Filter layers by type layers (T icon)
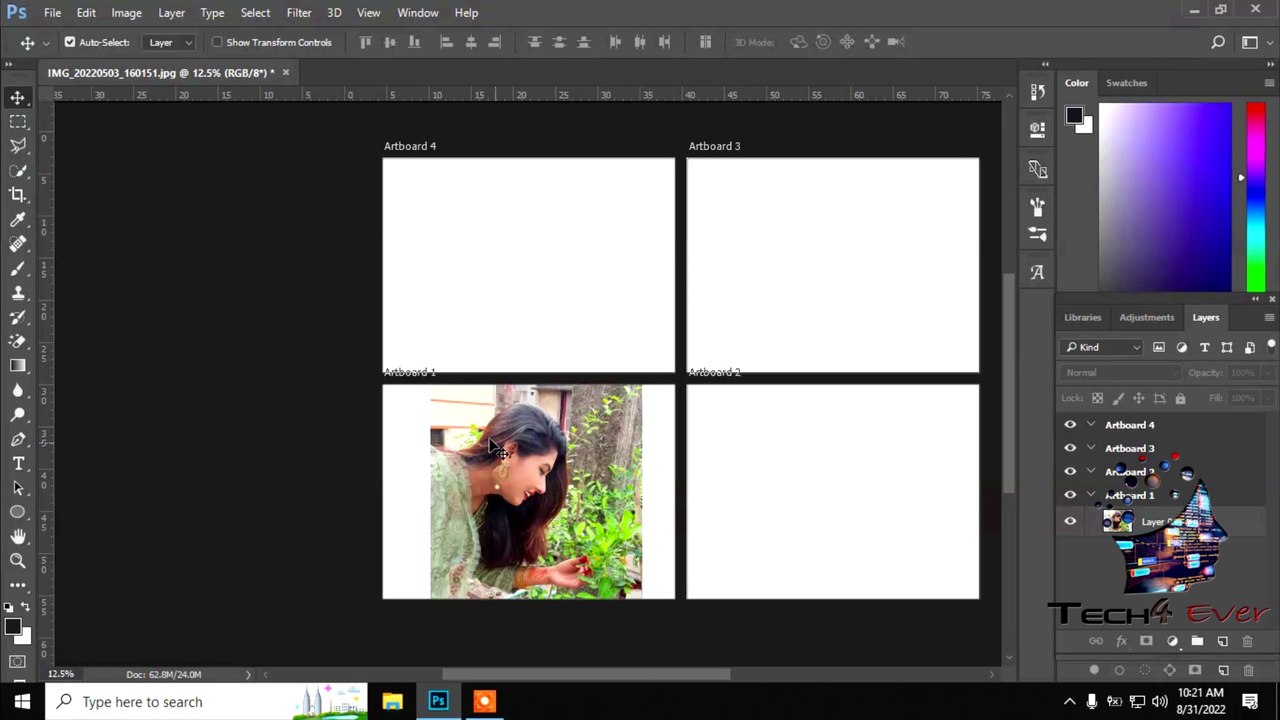 [1204, 347]
